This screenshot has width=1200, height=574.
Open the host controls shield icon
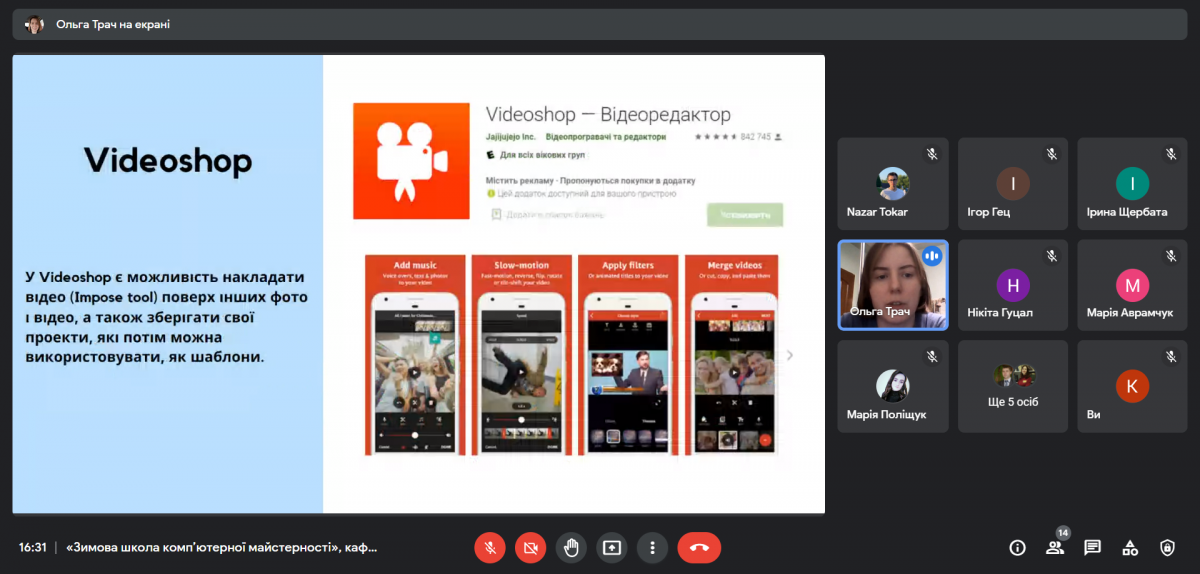[1167, 547]
